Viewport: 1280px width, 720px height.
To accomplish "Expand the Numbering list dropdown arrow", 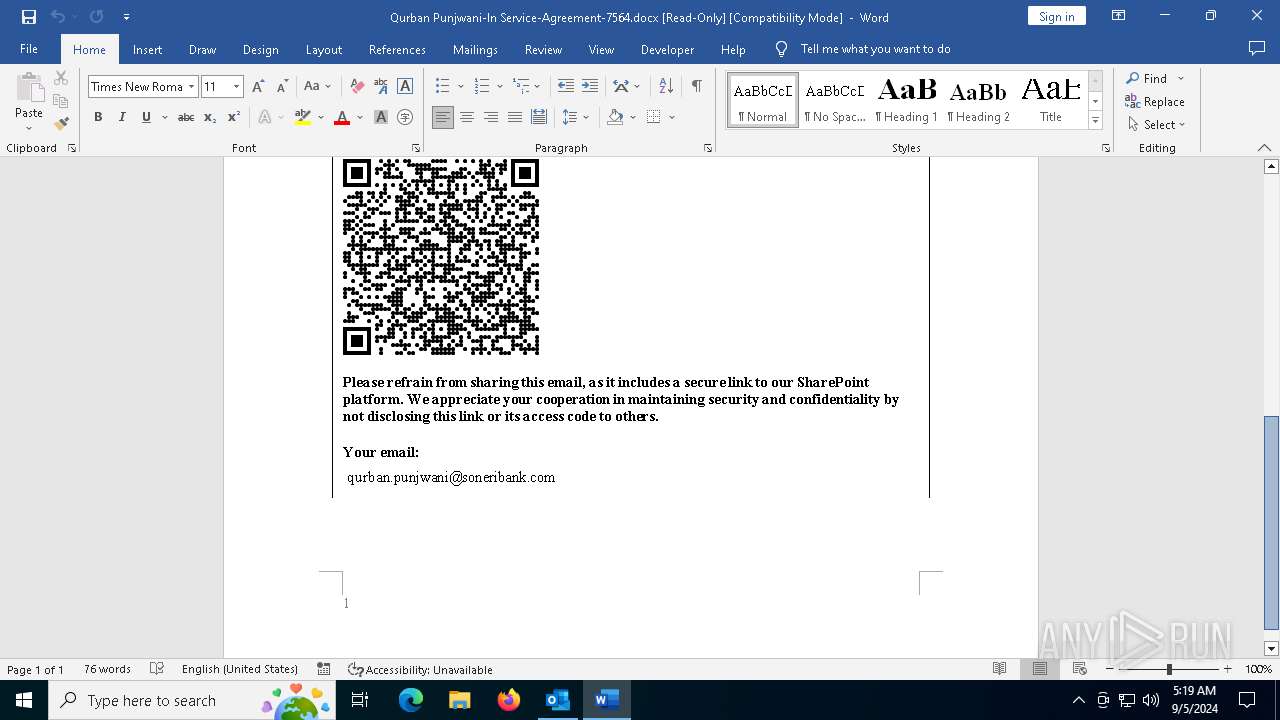I will click(499, 87).
